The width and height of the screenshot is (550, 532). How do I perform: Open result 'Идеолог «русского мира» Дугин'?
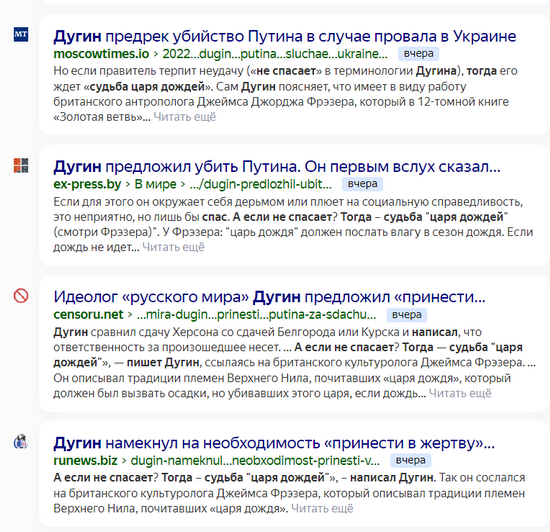pyautogui.click(x=269, y=297)
